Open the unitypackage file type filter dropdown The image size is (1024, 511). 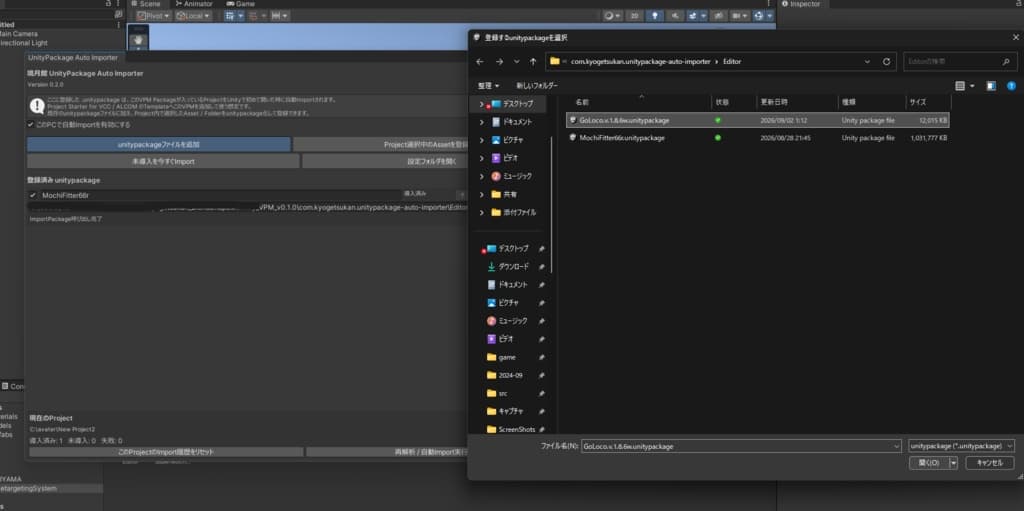[x=961, y=446]
